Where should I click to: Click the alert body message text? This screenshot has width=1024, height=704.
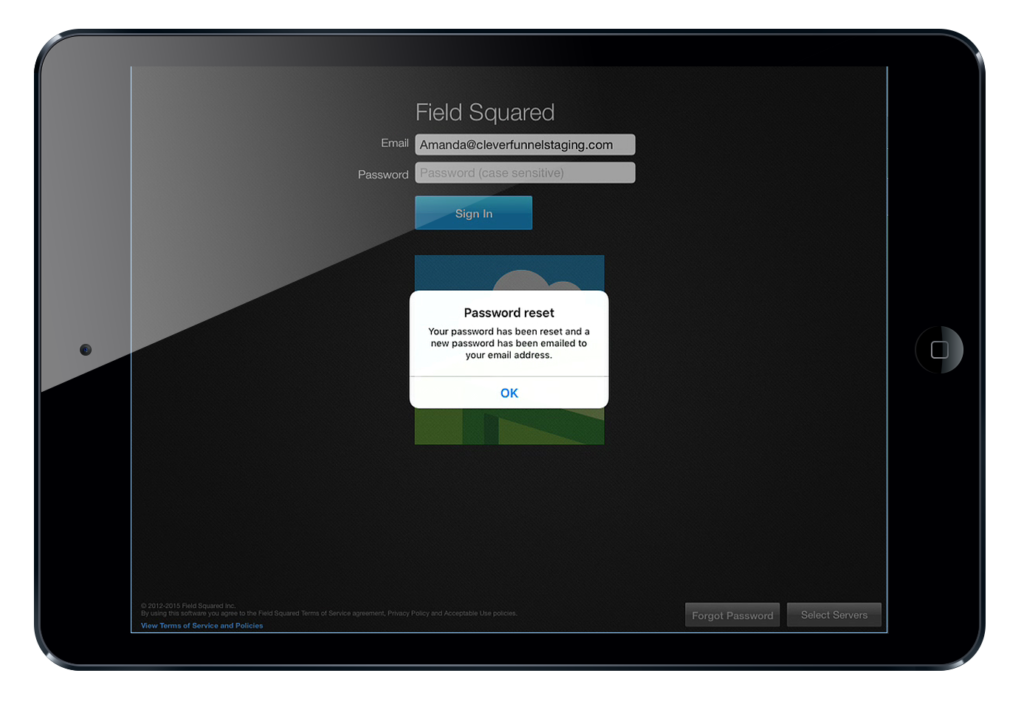point(509,342)
